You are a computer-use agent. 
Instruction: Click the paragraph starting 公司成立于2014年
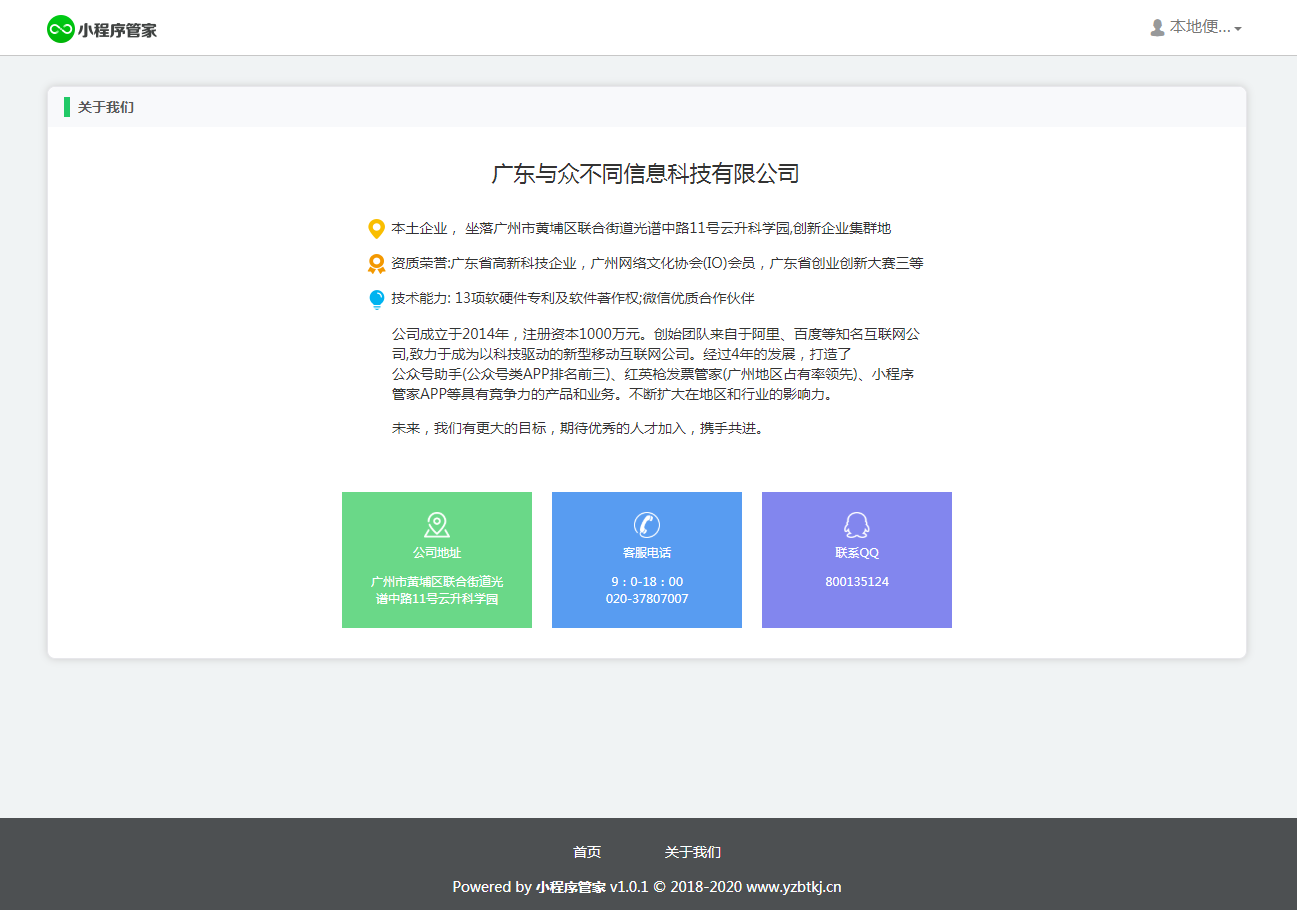[x=656, y=364]
